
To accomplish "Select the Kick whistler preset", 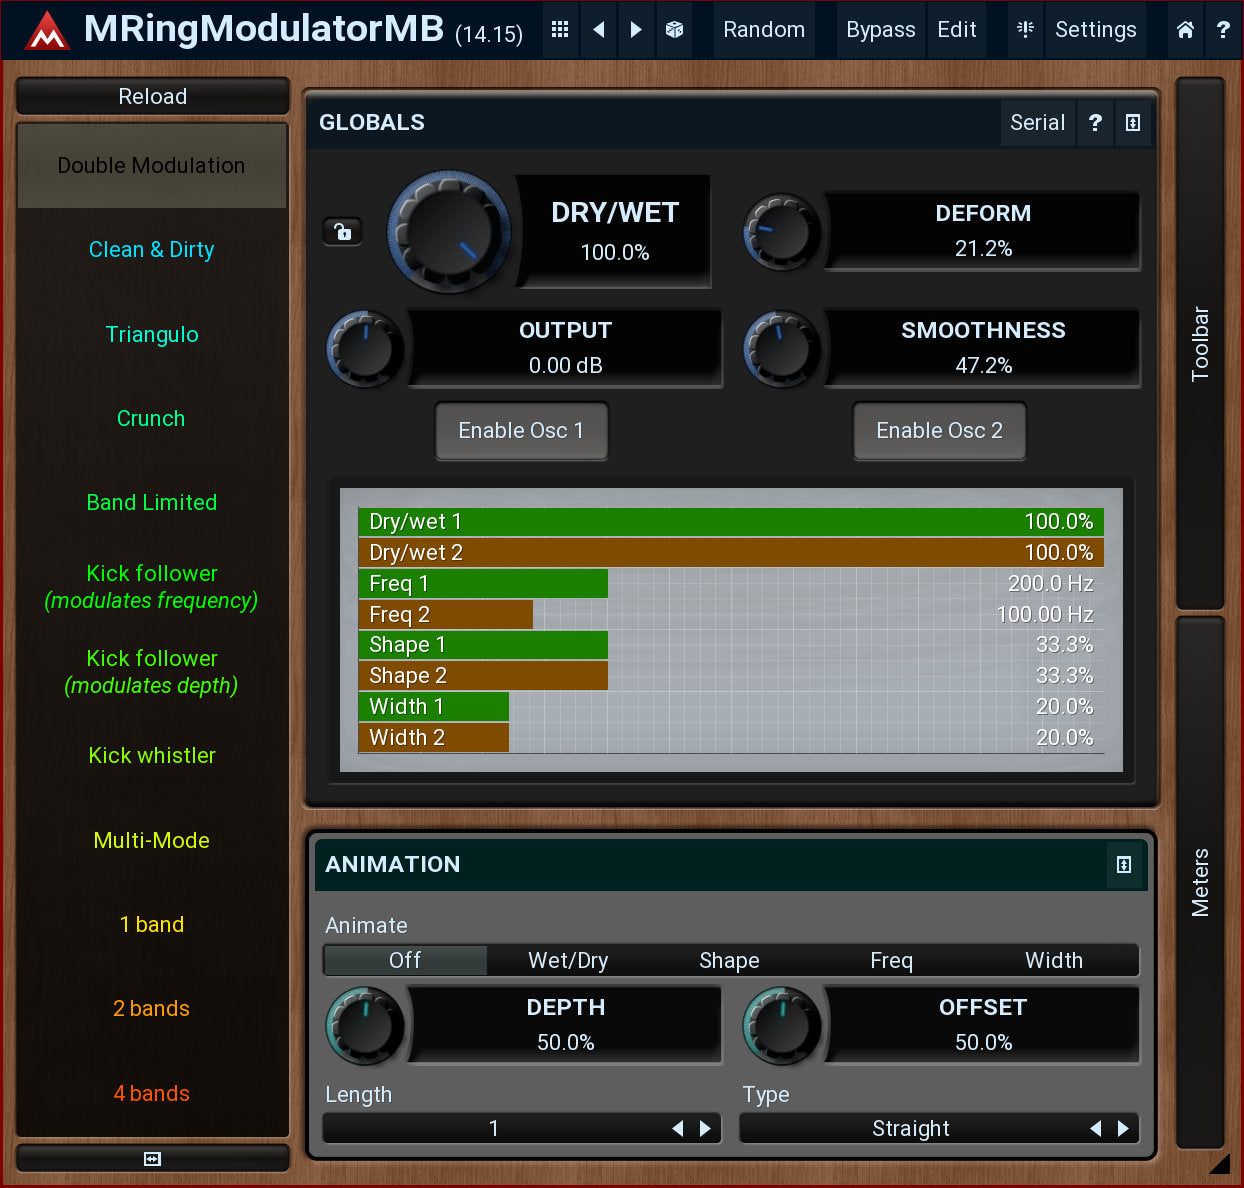I will (152, 756).
